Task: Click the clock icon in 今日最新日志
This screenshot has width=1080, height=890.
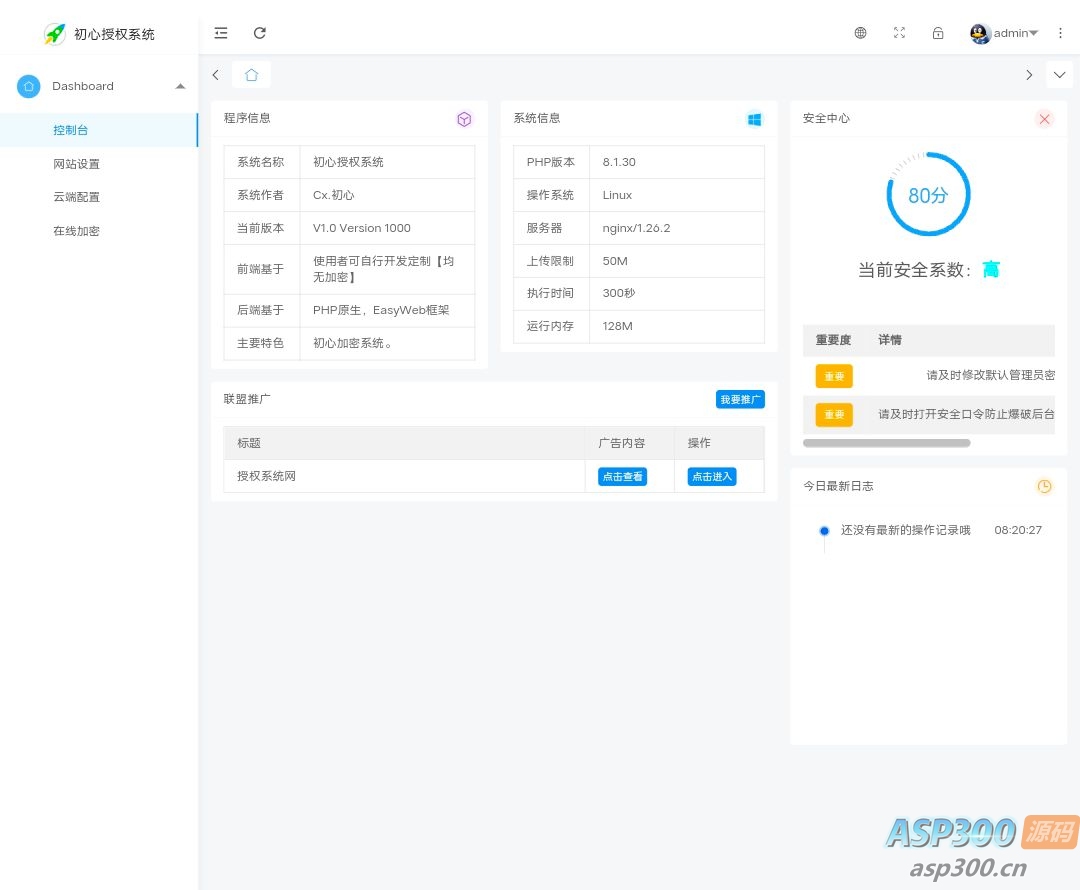Action: [x=1044, y=486]
